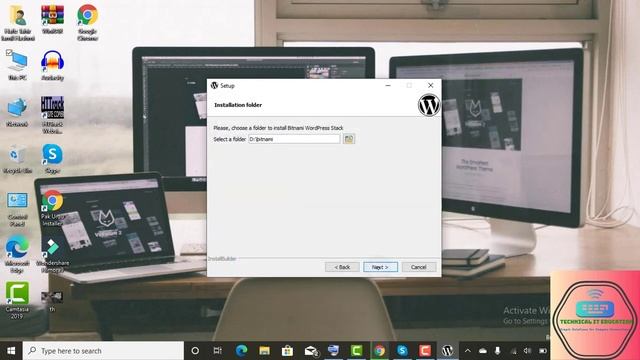Select Network desktop icon
The width and height of the screenshot is (640, 360).
click(x=18, y=112)
